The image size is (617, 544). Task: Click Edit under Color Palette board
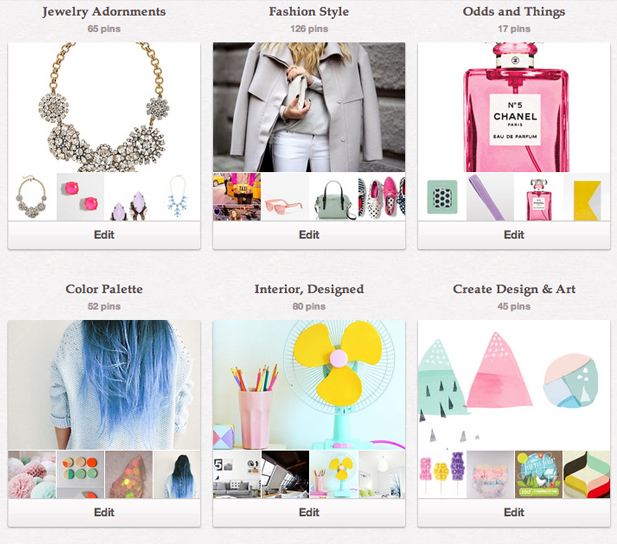coord(104,513)
